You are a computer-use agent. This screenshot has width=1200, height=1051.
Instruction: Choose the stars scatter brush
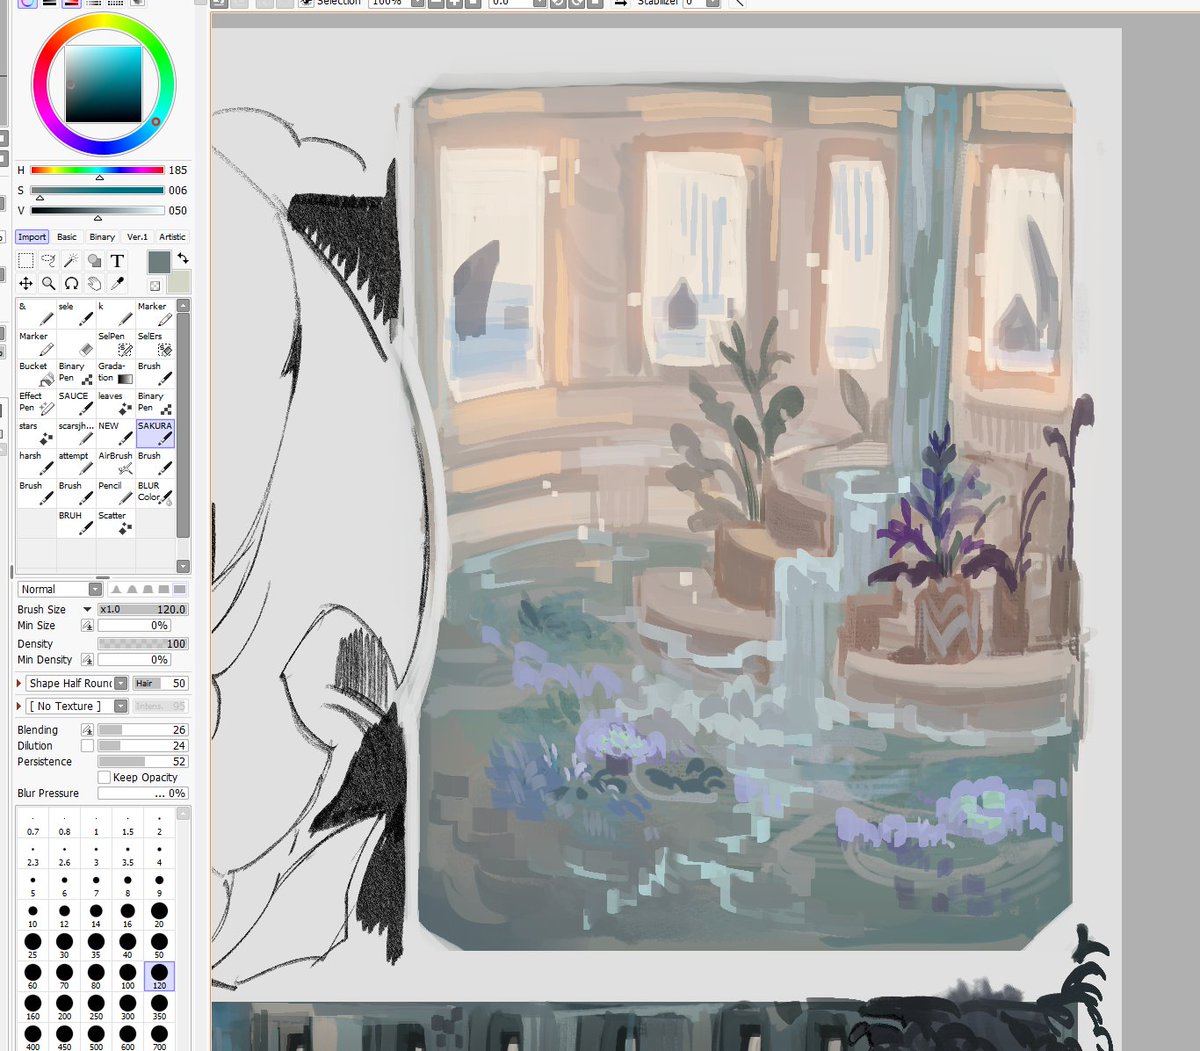[36, 433]
